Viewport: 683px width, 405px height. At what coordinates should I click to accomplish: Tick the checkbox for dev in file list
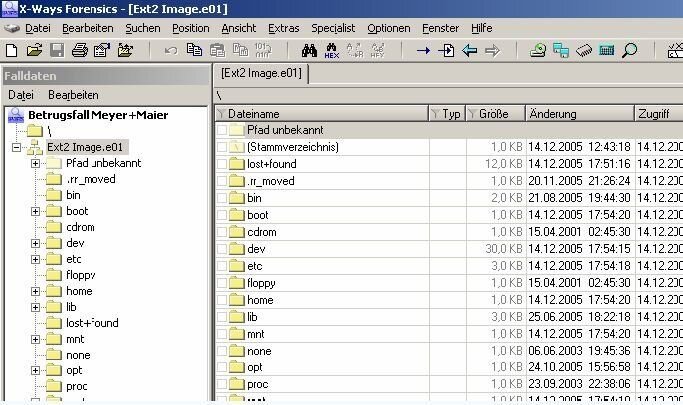tap(222, 249)
